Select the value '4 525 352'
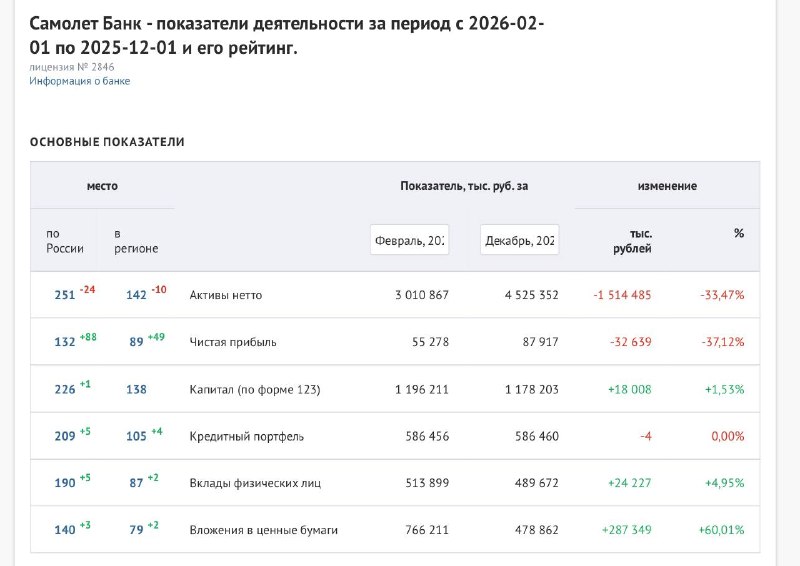800x566 pixels. point(532,295)
